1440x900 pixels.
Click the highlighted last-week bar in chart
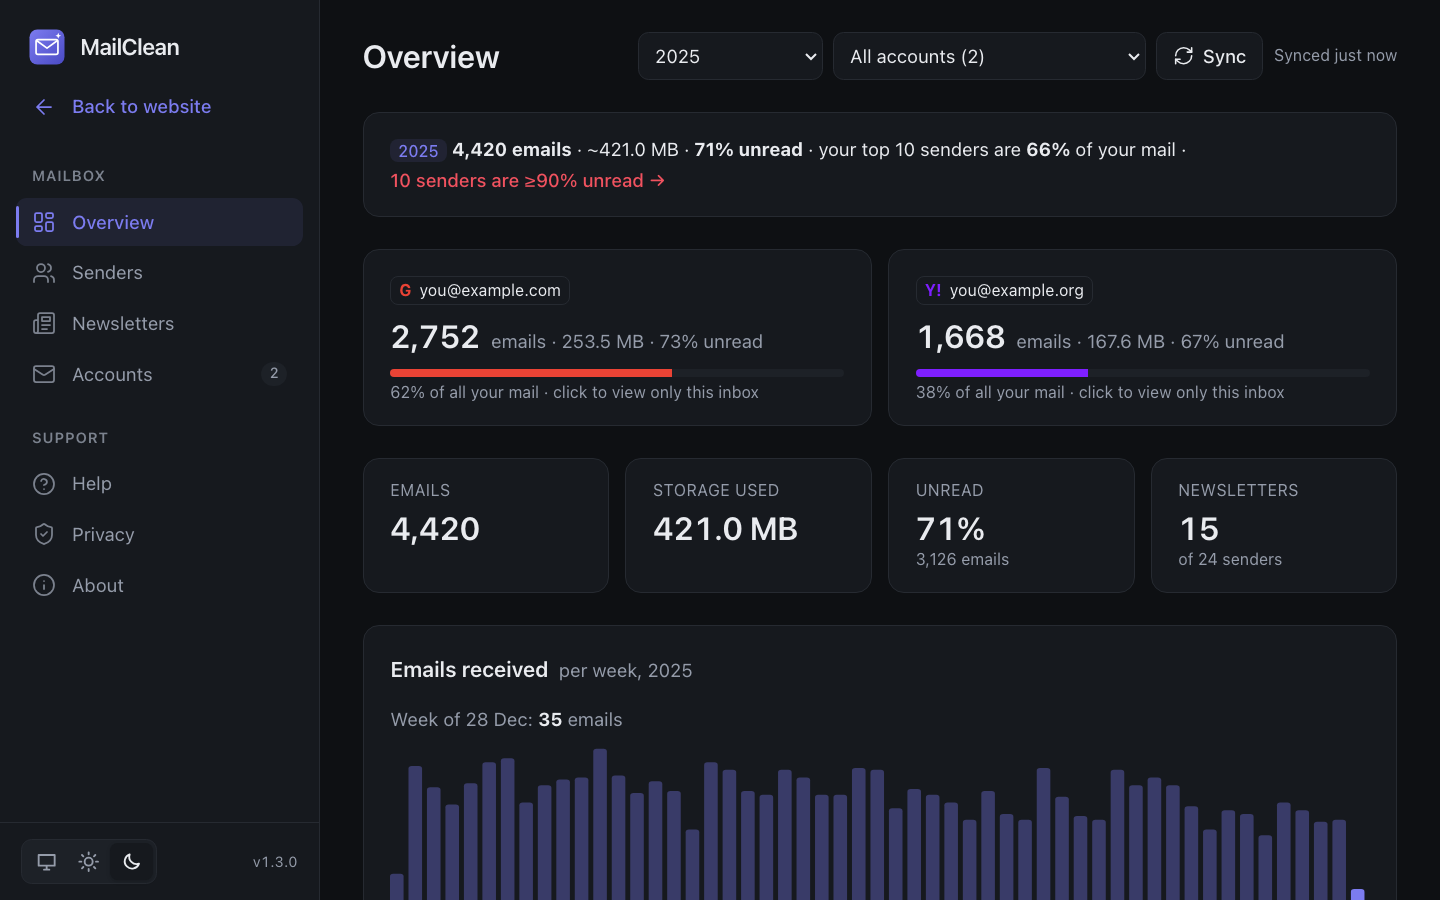tap(1357, 894)
